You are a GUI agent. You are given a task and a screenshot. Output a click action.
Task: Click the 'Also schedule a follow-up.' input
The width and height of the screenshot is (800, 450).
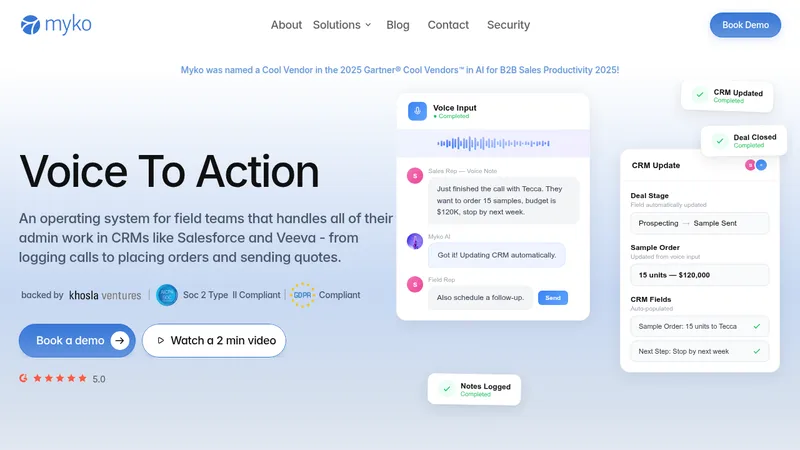(480, 297)
